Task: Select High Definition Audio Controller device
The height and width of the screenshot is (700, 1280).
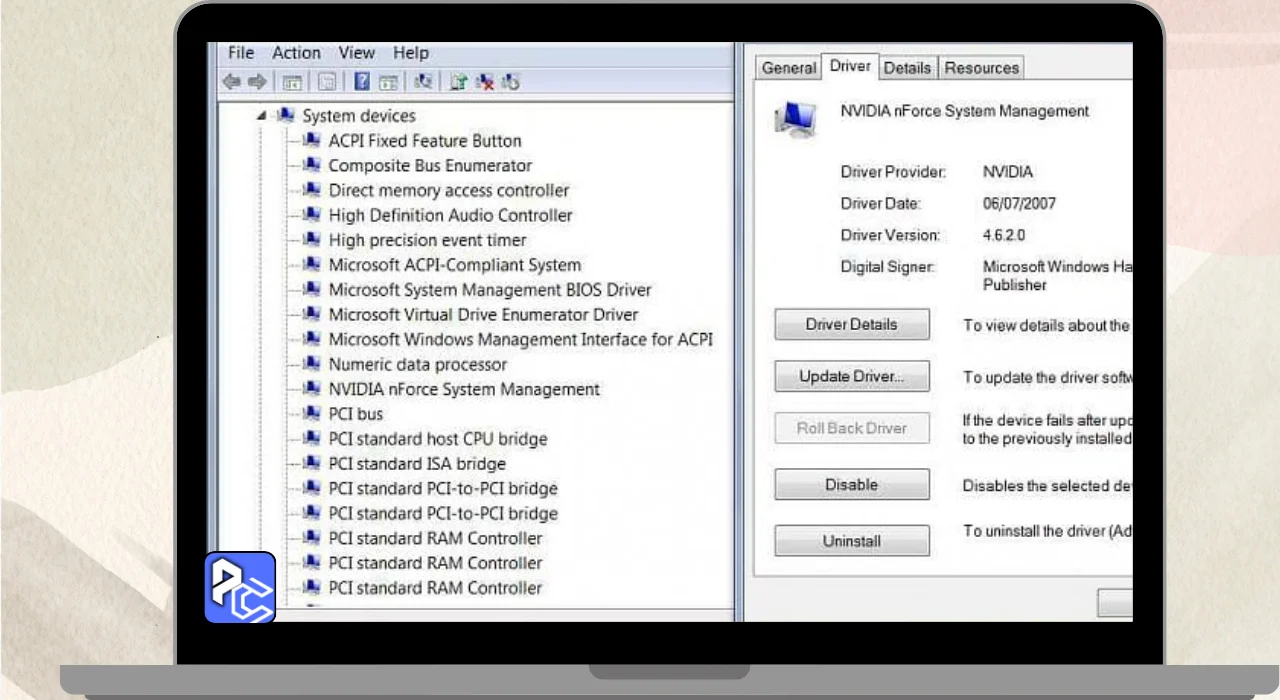Action: tap(450, 215)
